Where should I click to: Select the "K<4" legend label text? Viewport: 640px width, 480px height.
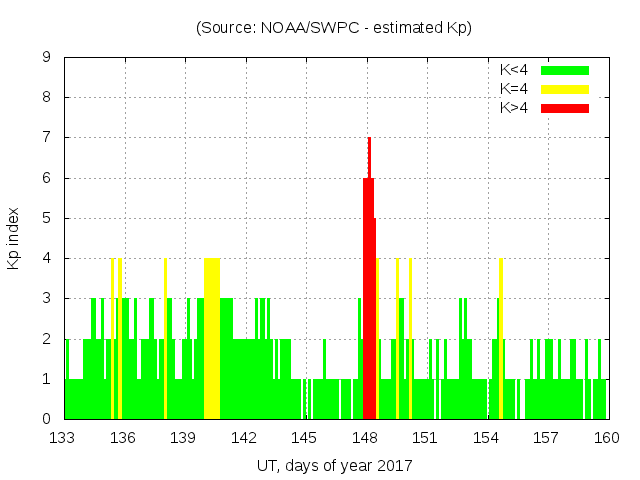coord(514,70)
